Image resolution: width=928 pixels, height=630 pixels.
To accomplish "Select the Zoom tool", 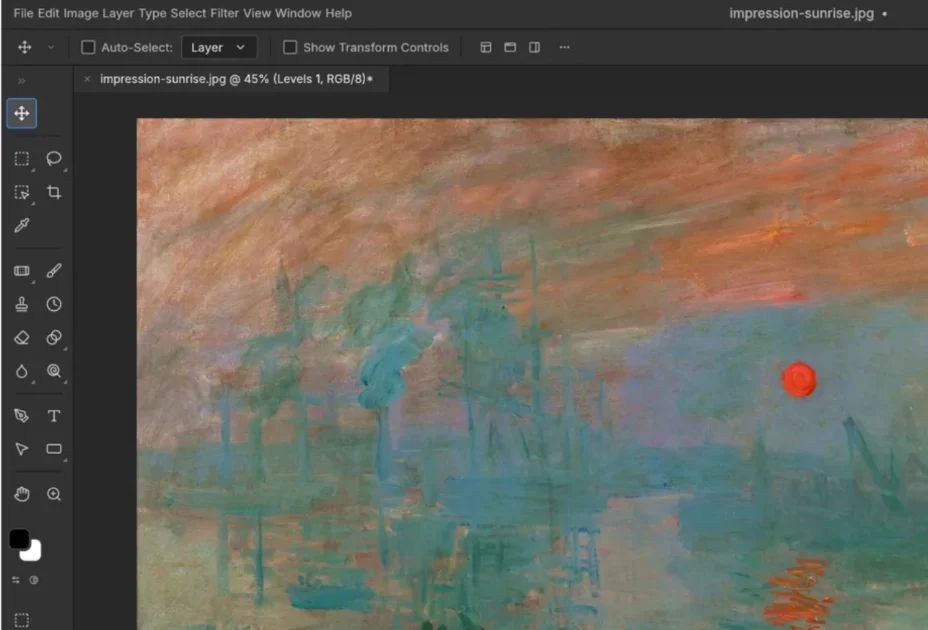I will [x=54, y=494].
